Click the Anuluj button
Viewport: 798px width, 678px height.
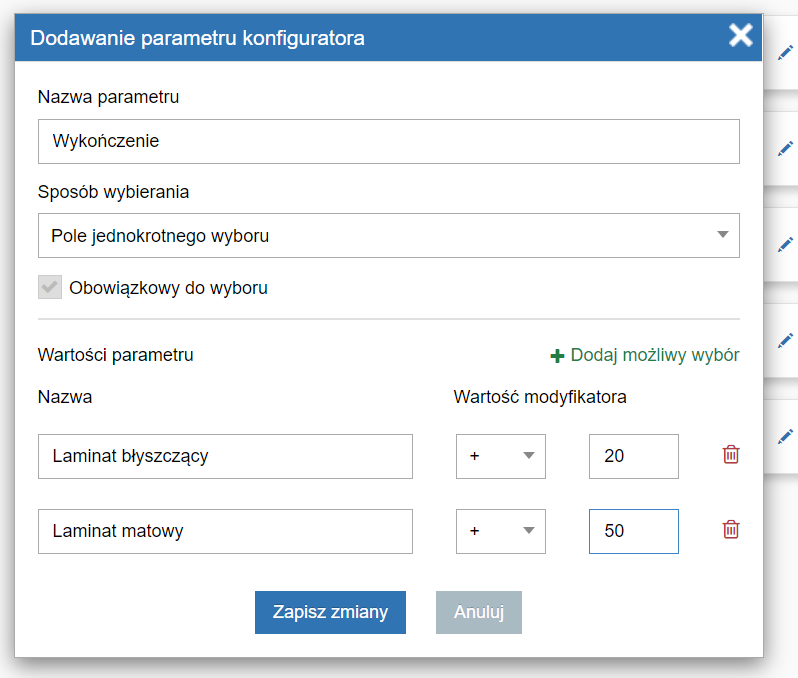(x=479, y=612)
